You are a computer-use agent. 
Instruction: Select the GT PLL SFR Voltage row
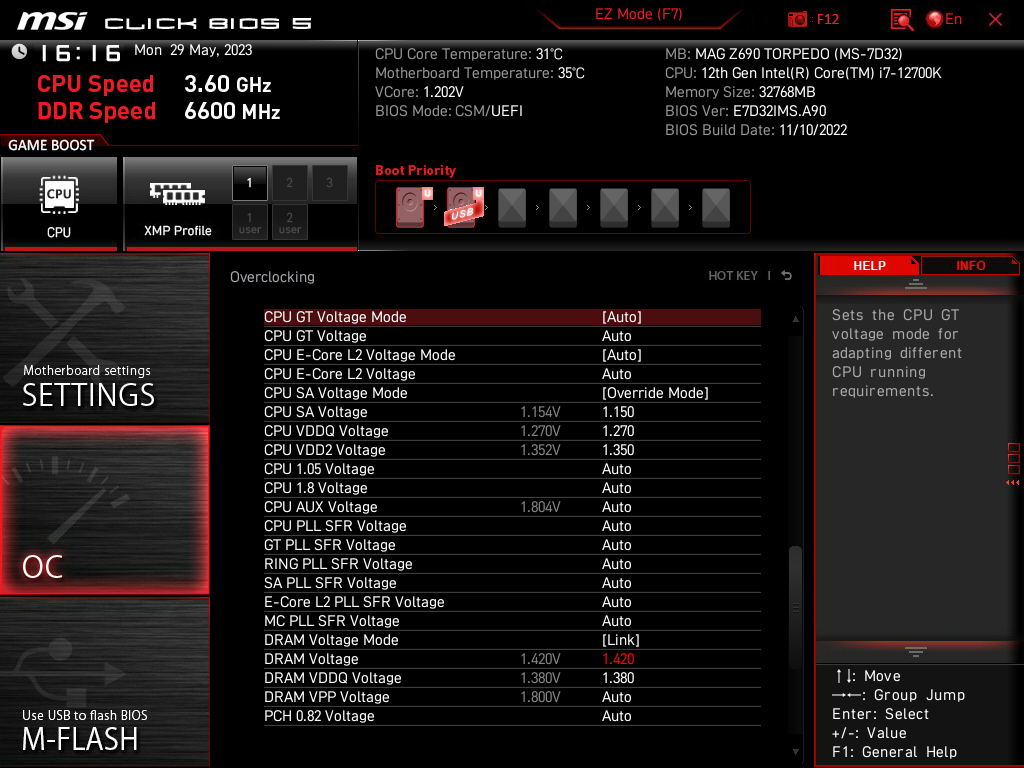tap(512, 545)
